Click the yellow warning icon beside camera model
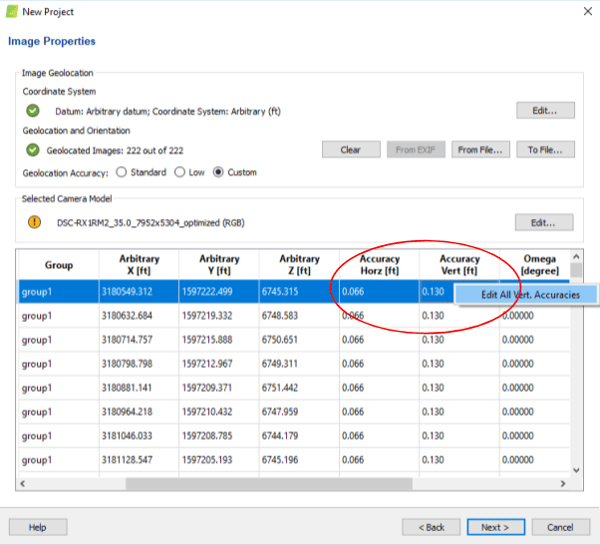The height and width of the screenshot is (545, 600). click(33, 222)
